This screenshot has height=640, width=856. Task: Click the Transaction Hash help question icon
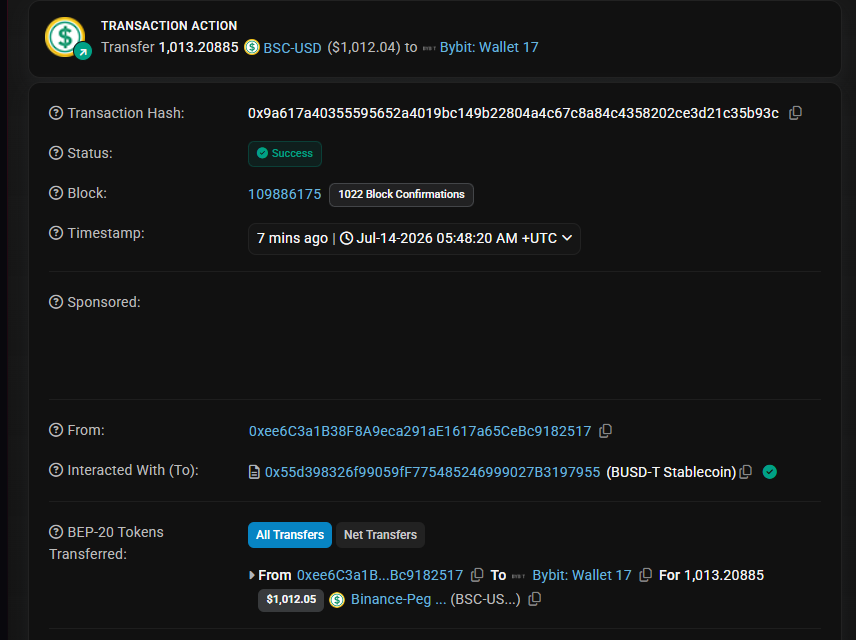[x=56, y=113]
